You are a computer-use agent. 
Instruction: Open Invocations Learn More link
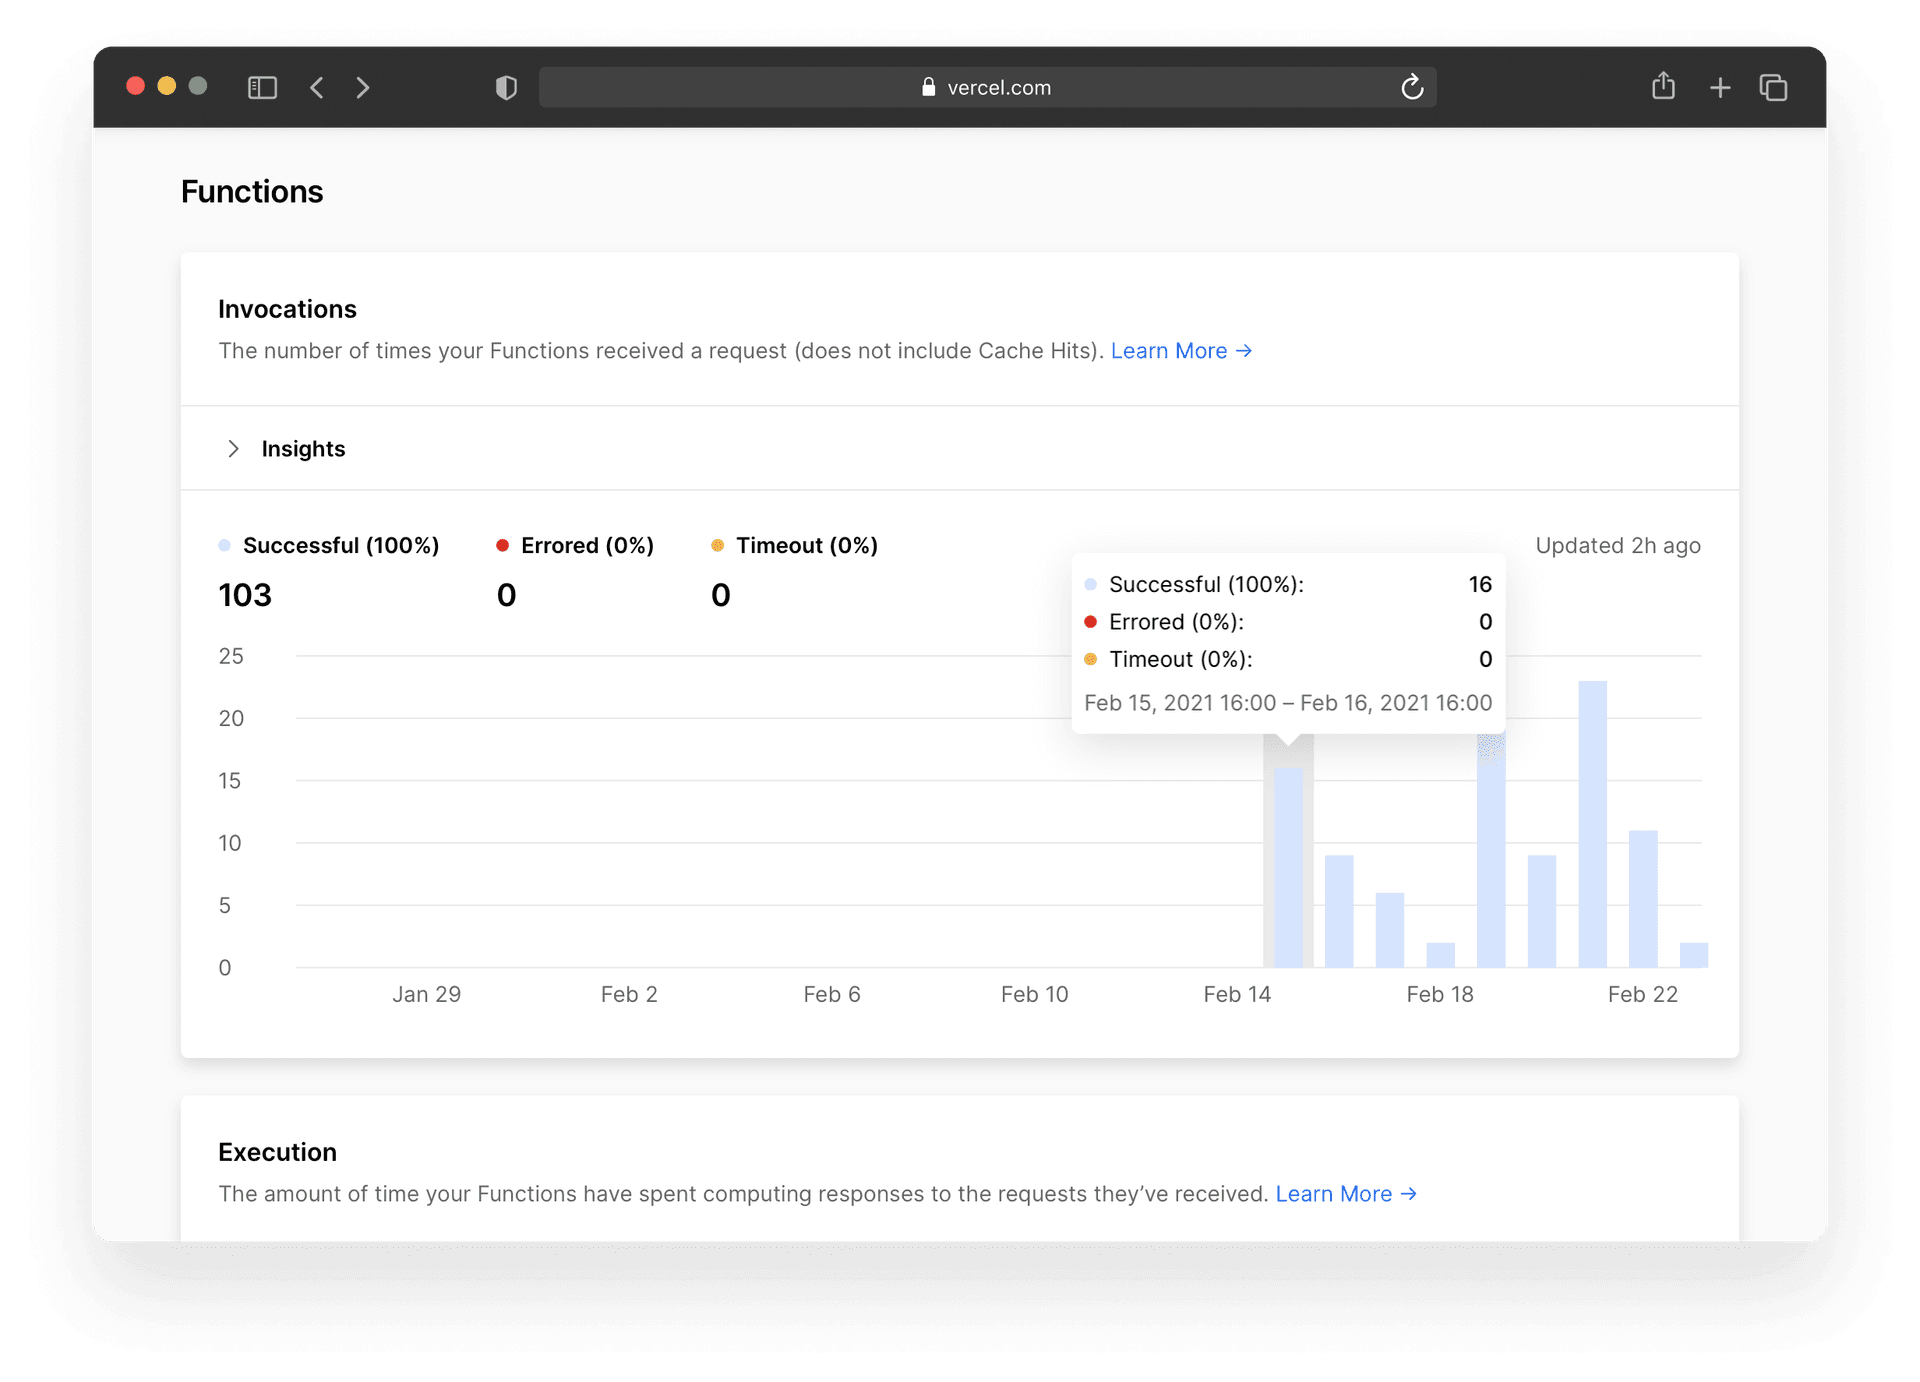coord(1181,351)
